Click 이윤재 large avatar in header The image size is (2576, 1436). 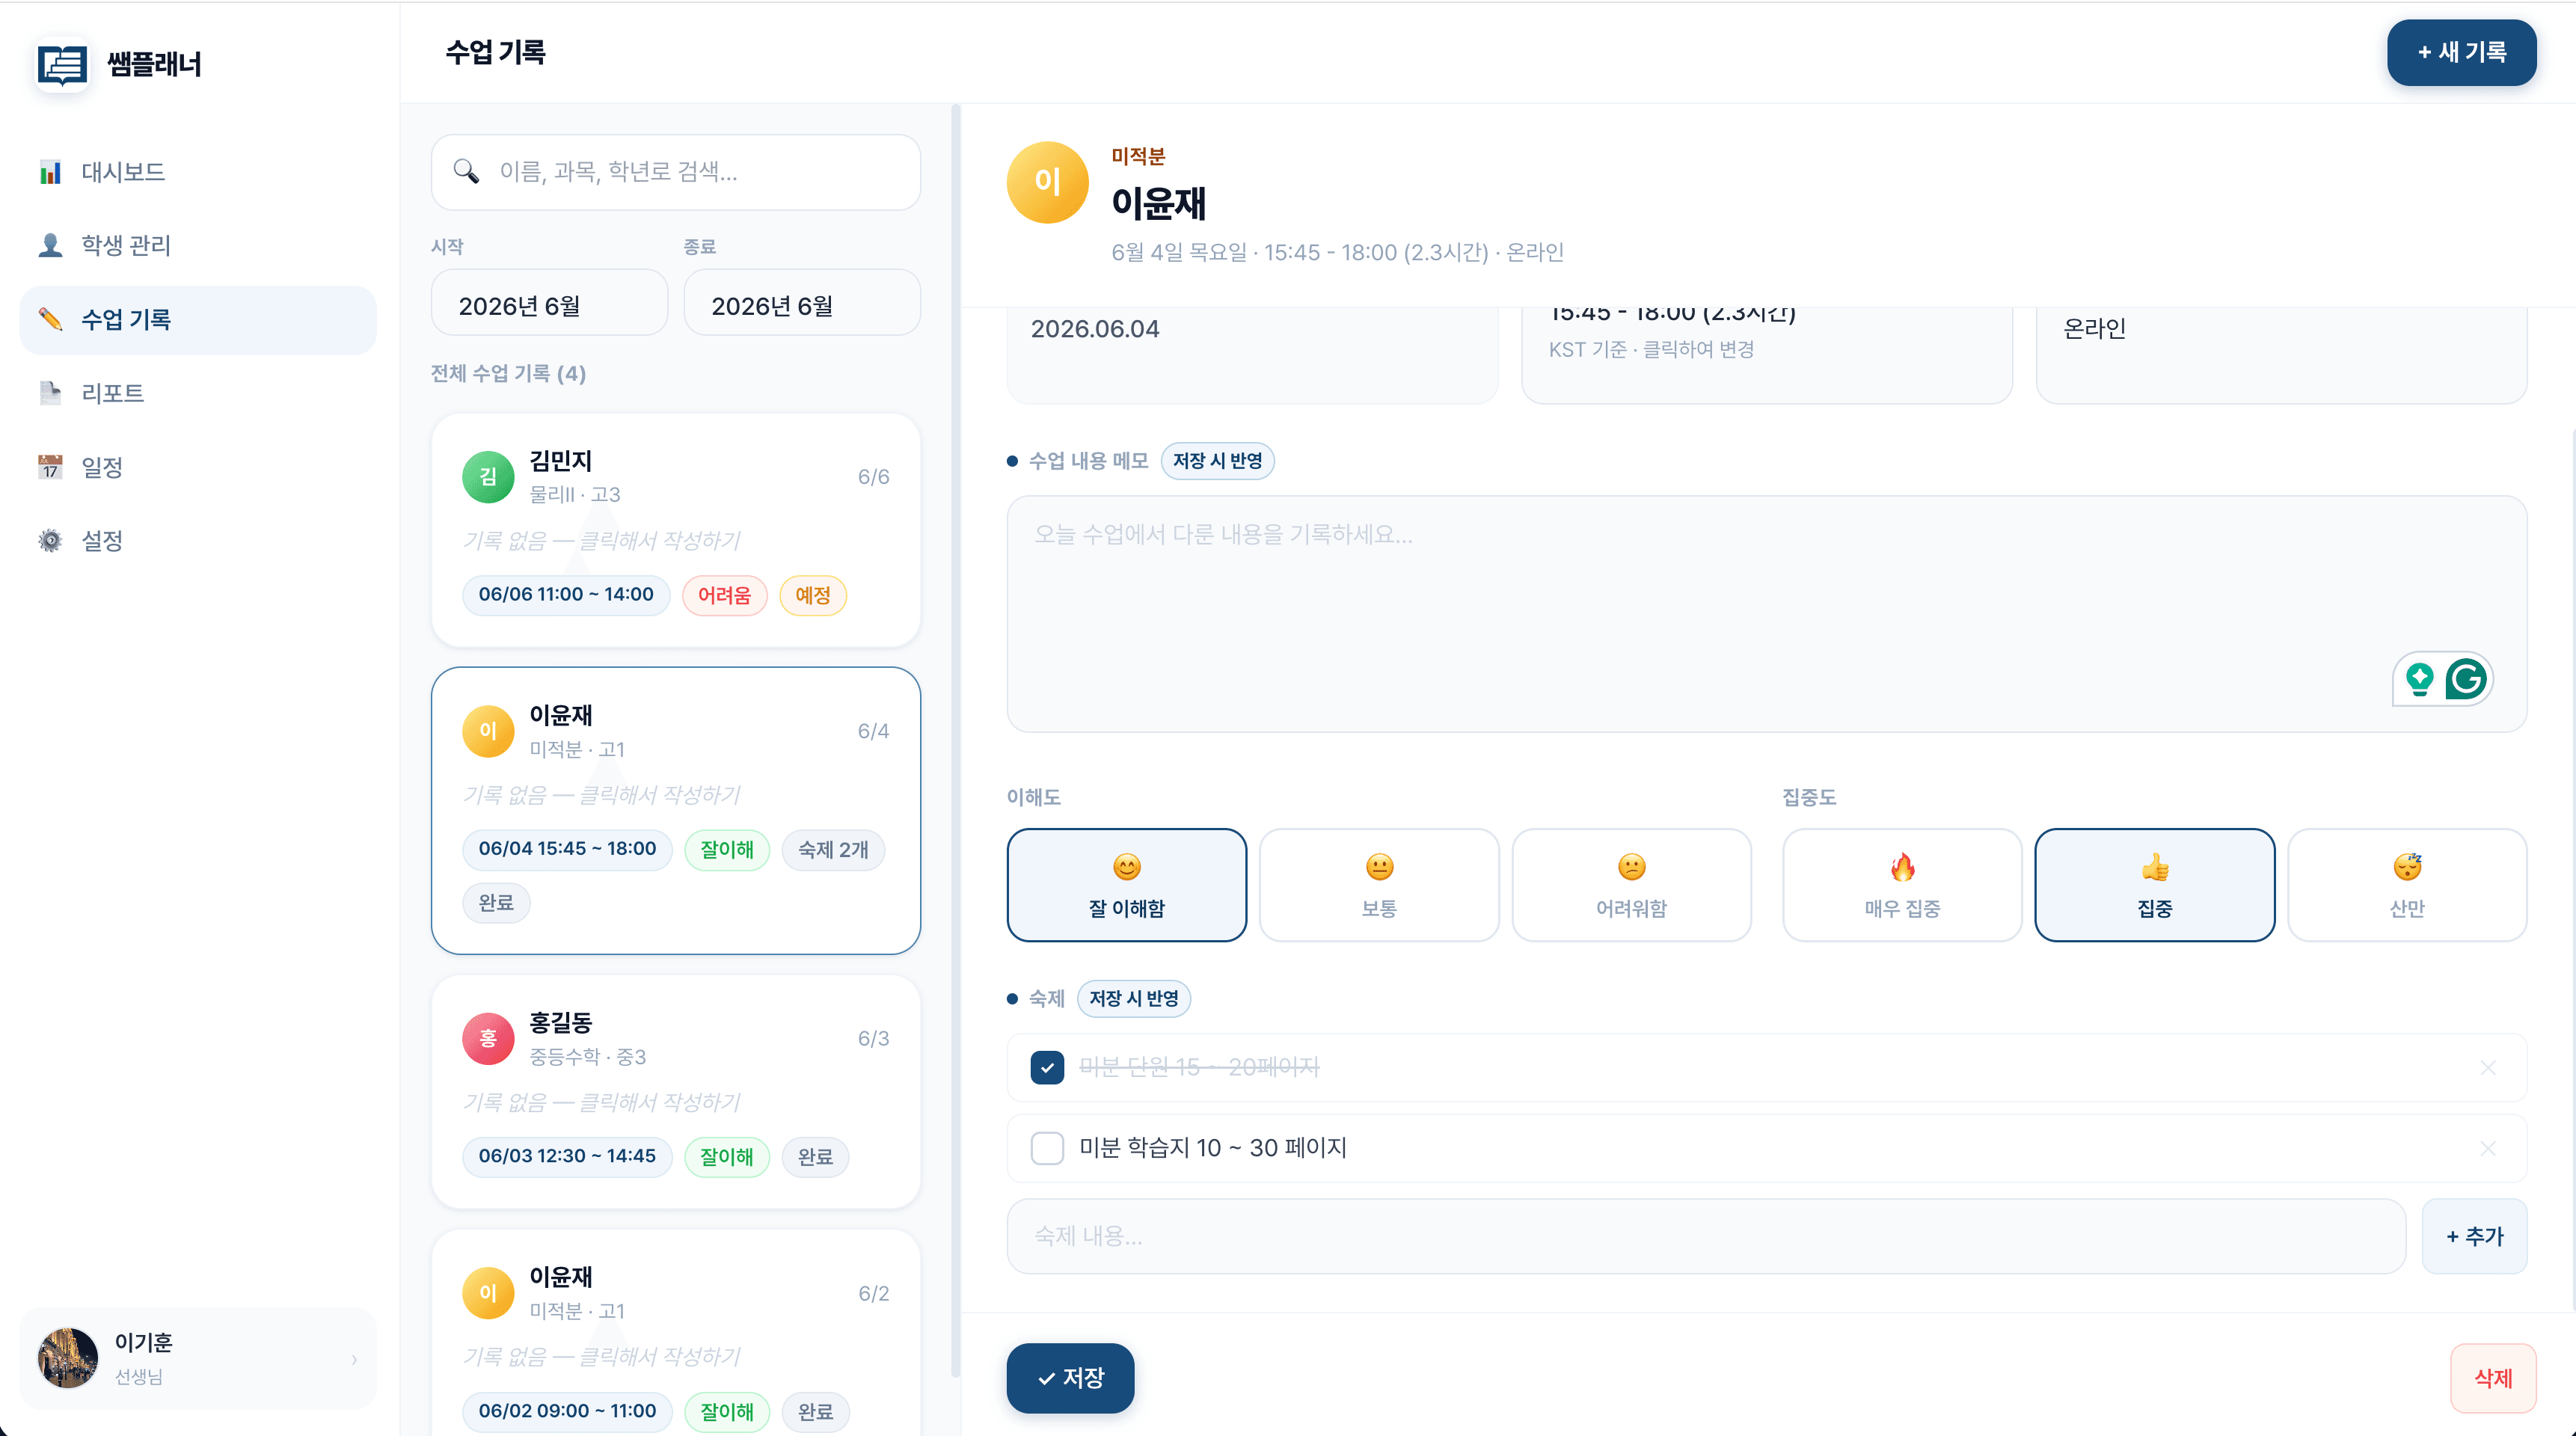tap(1047, 182)
